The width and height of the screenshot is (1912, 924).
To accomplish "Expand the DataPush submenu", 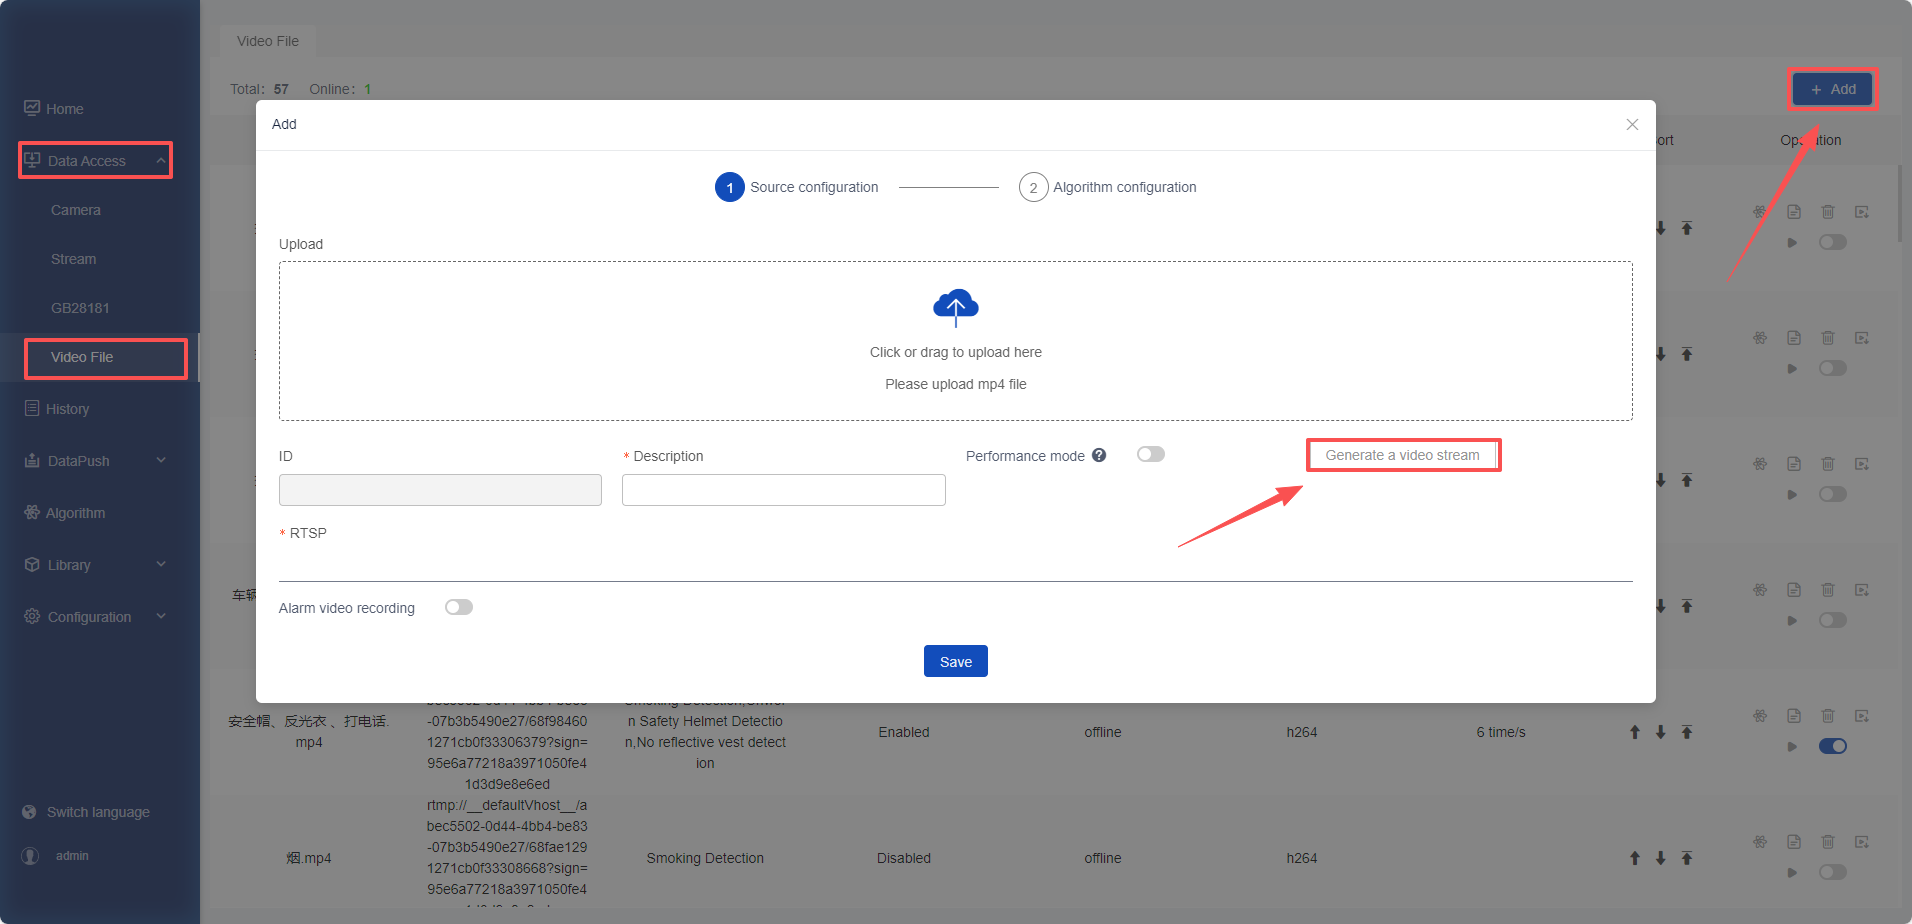I will coord(160,460).
